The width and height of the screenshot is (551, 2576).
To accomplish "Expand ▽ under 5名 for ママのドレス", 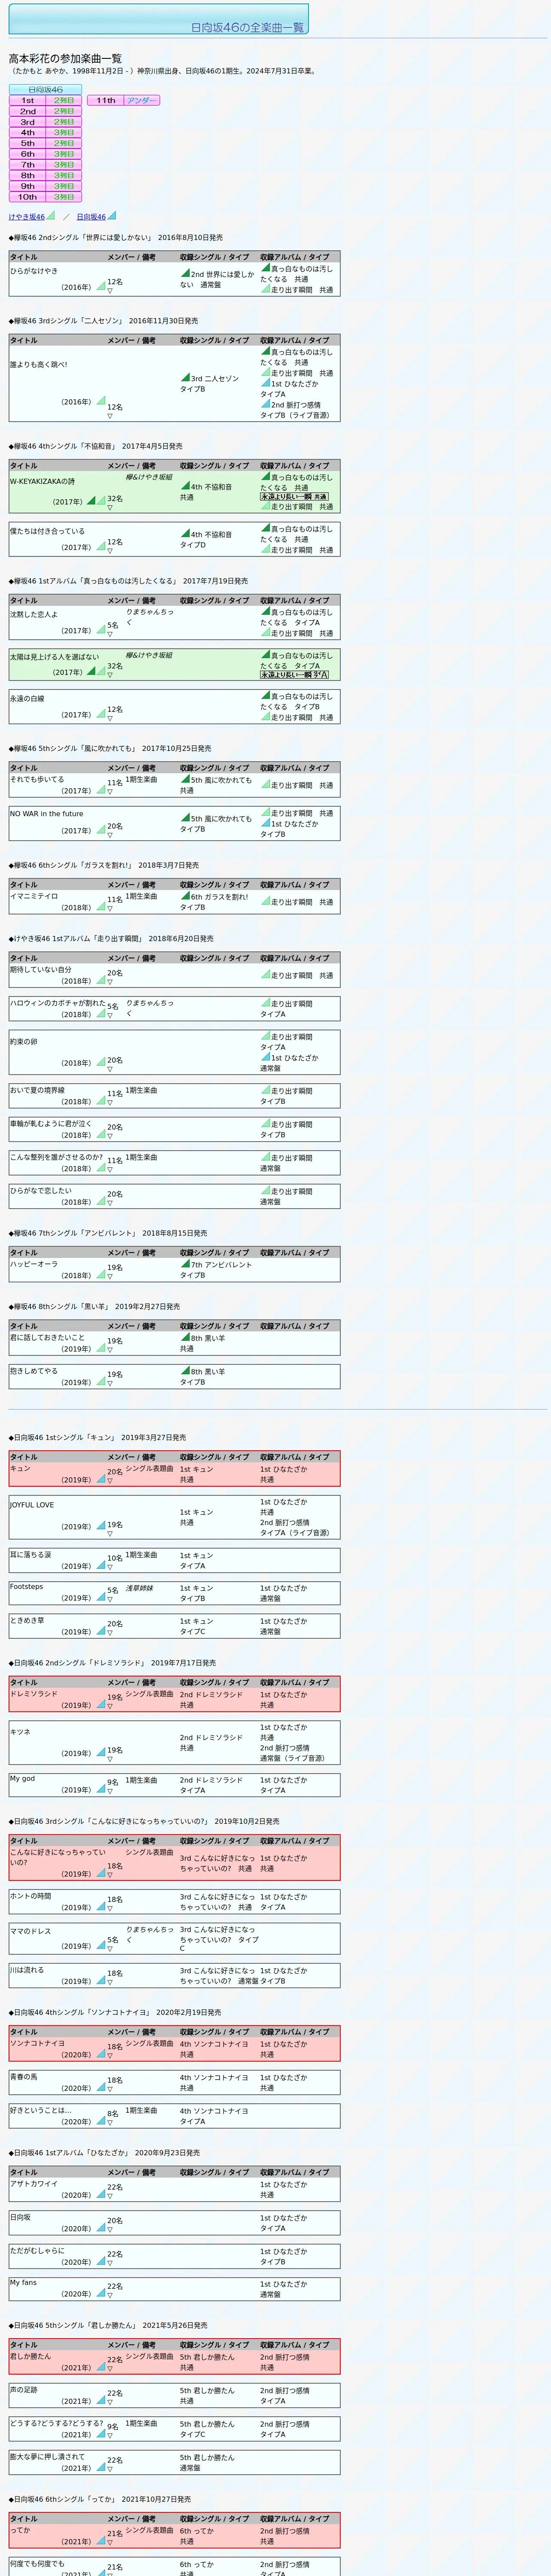I will pyautogui.click(x=110, y=1949).
